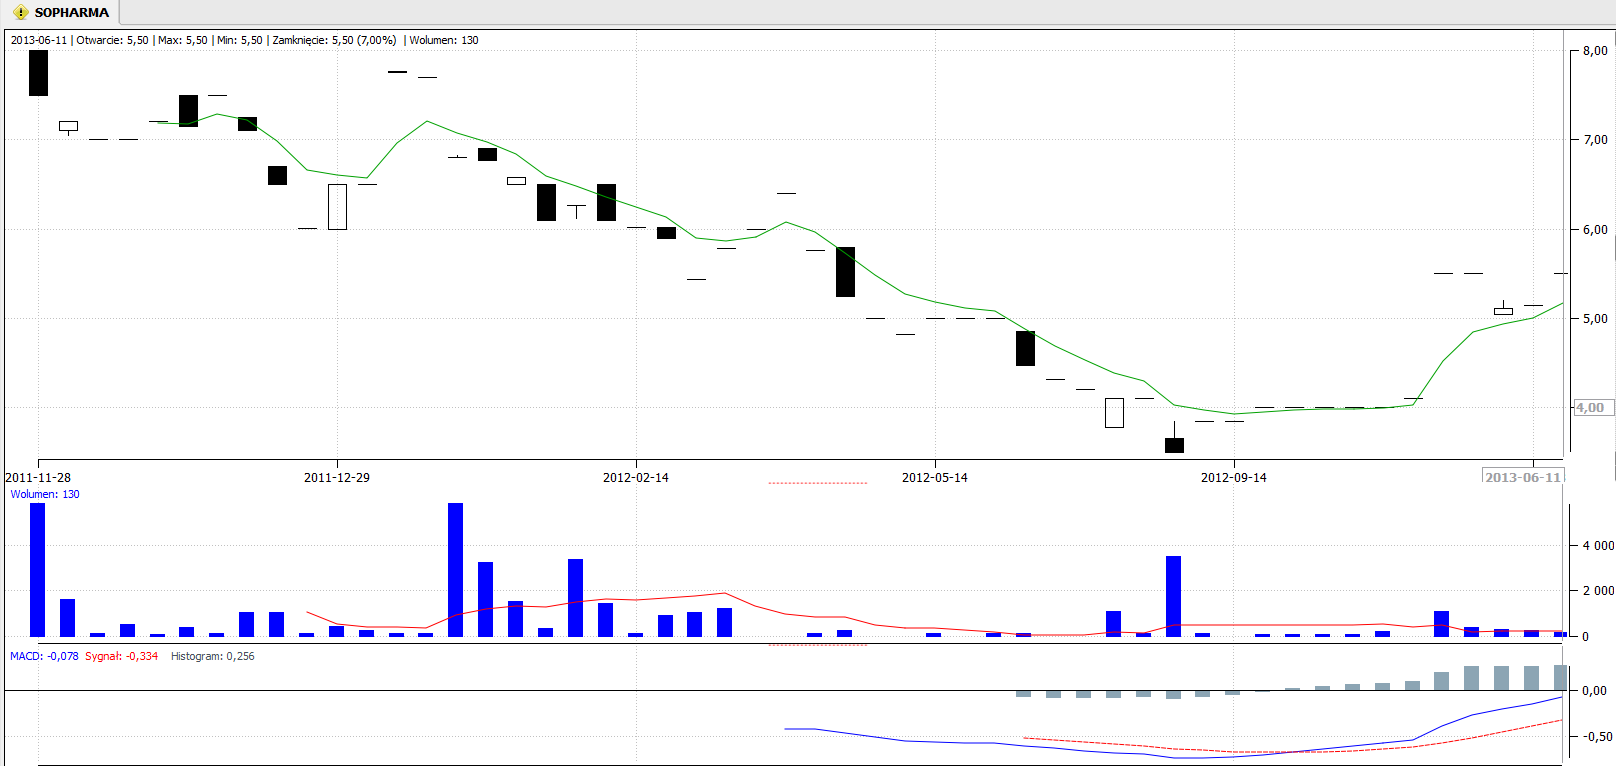1616x766 pixels.
Task: Click the highlighted 2013-06-11 date marker
Action: (x=1523, y=477)
